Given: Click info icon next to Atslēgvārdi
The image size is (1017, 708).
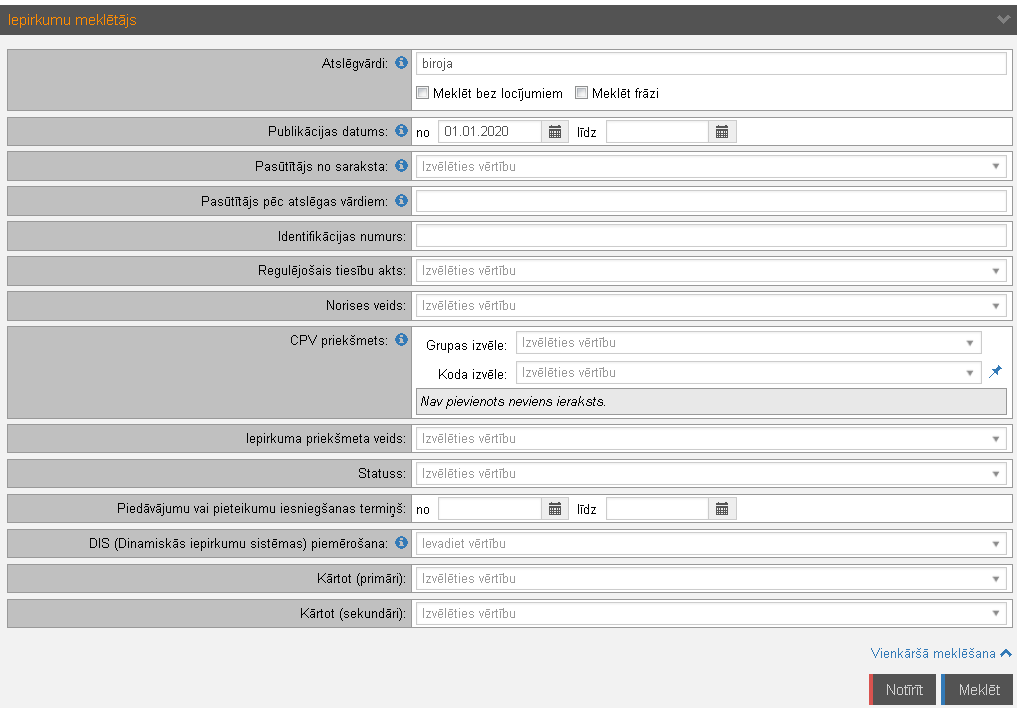Looking at the screenshot, I should [x=402, y=63].
